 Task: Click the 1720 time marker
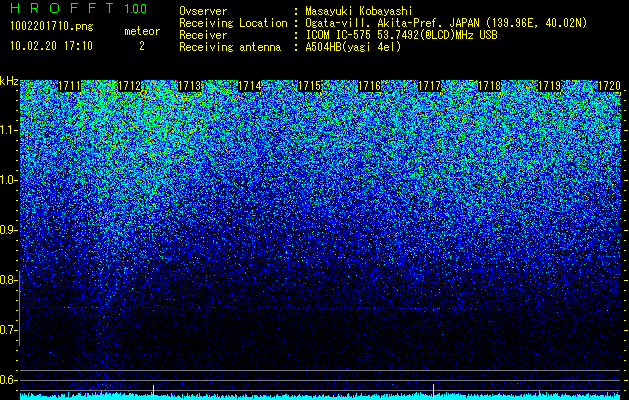tap(609, 86)
